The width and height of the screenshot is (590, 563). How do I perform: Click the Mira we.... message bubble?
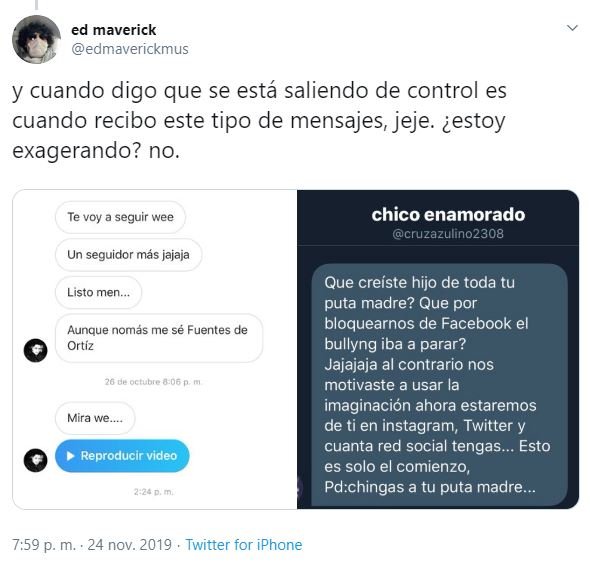pos(95,418)
